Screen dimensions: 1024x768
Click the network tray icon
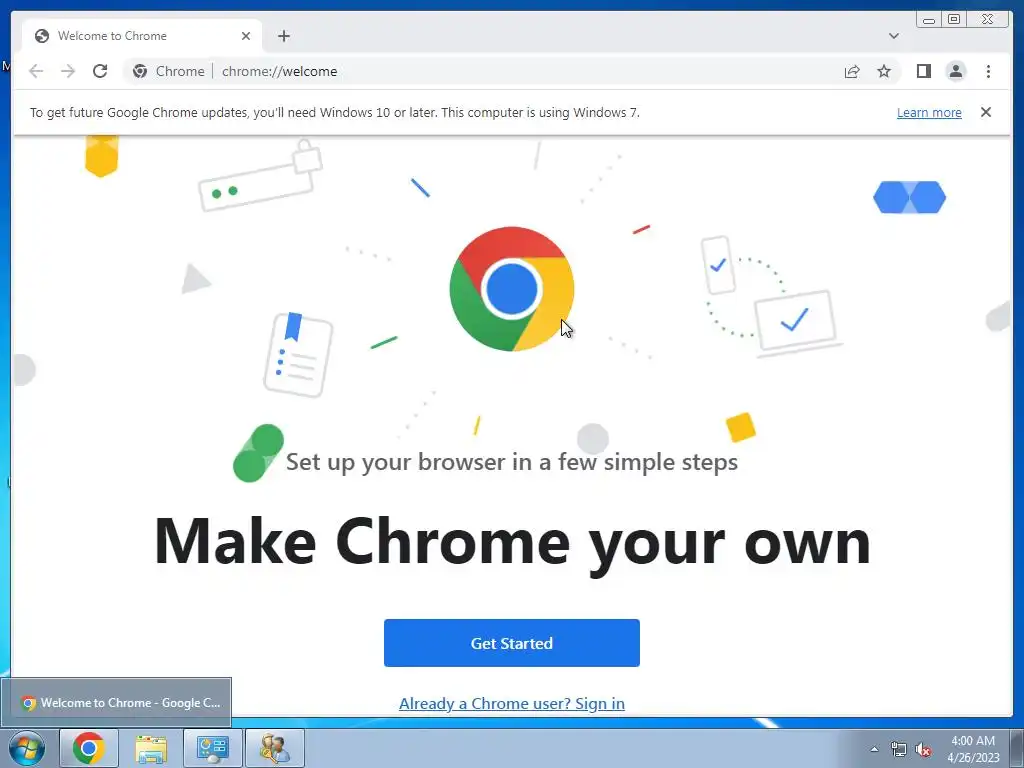coord(899,749)
